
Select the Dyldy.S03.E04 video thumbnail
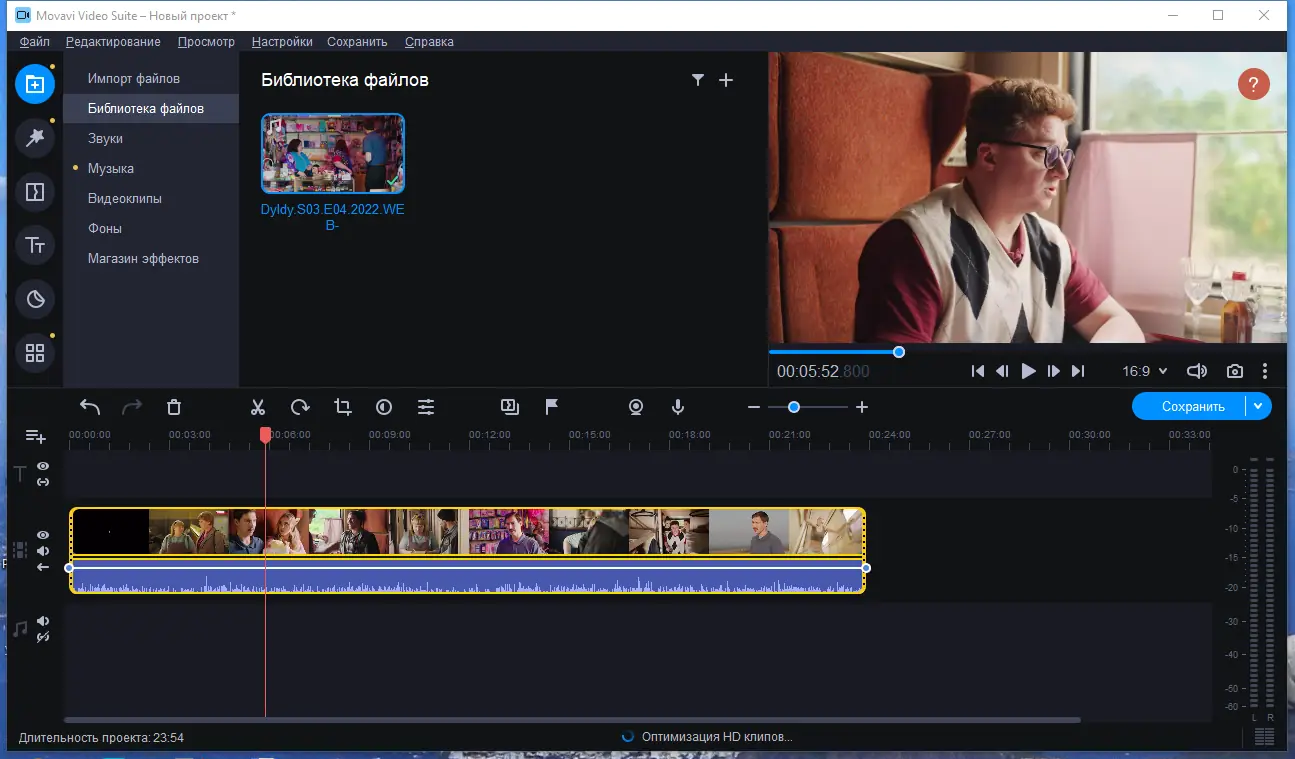333,153
